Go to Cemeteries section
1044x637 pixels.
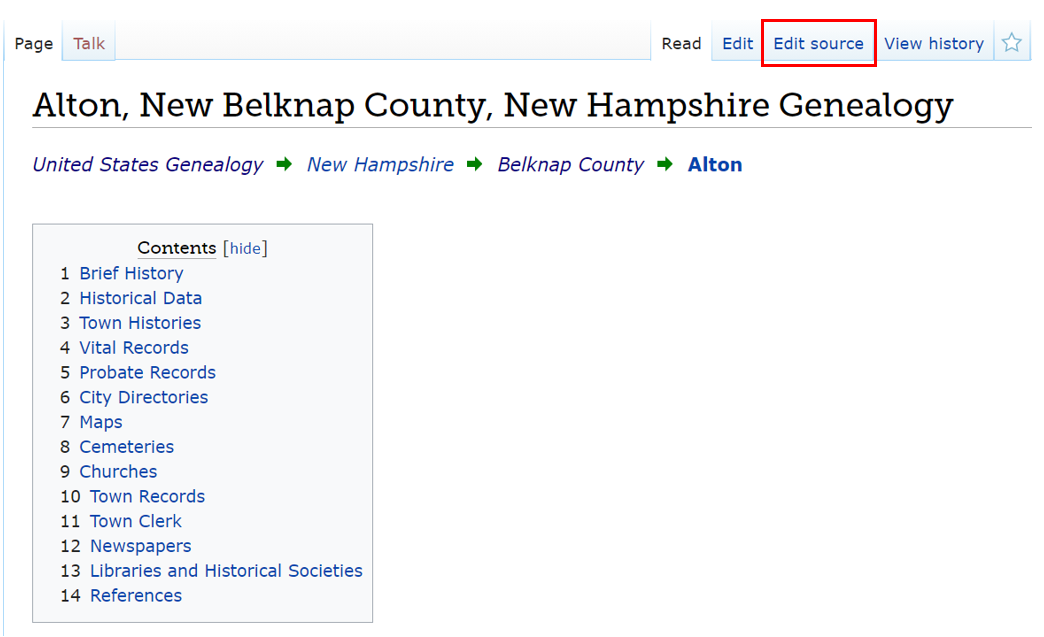click(126, 447)
